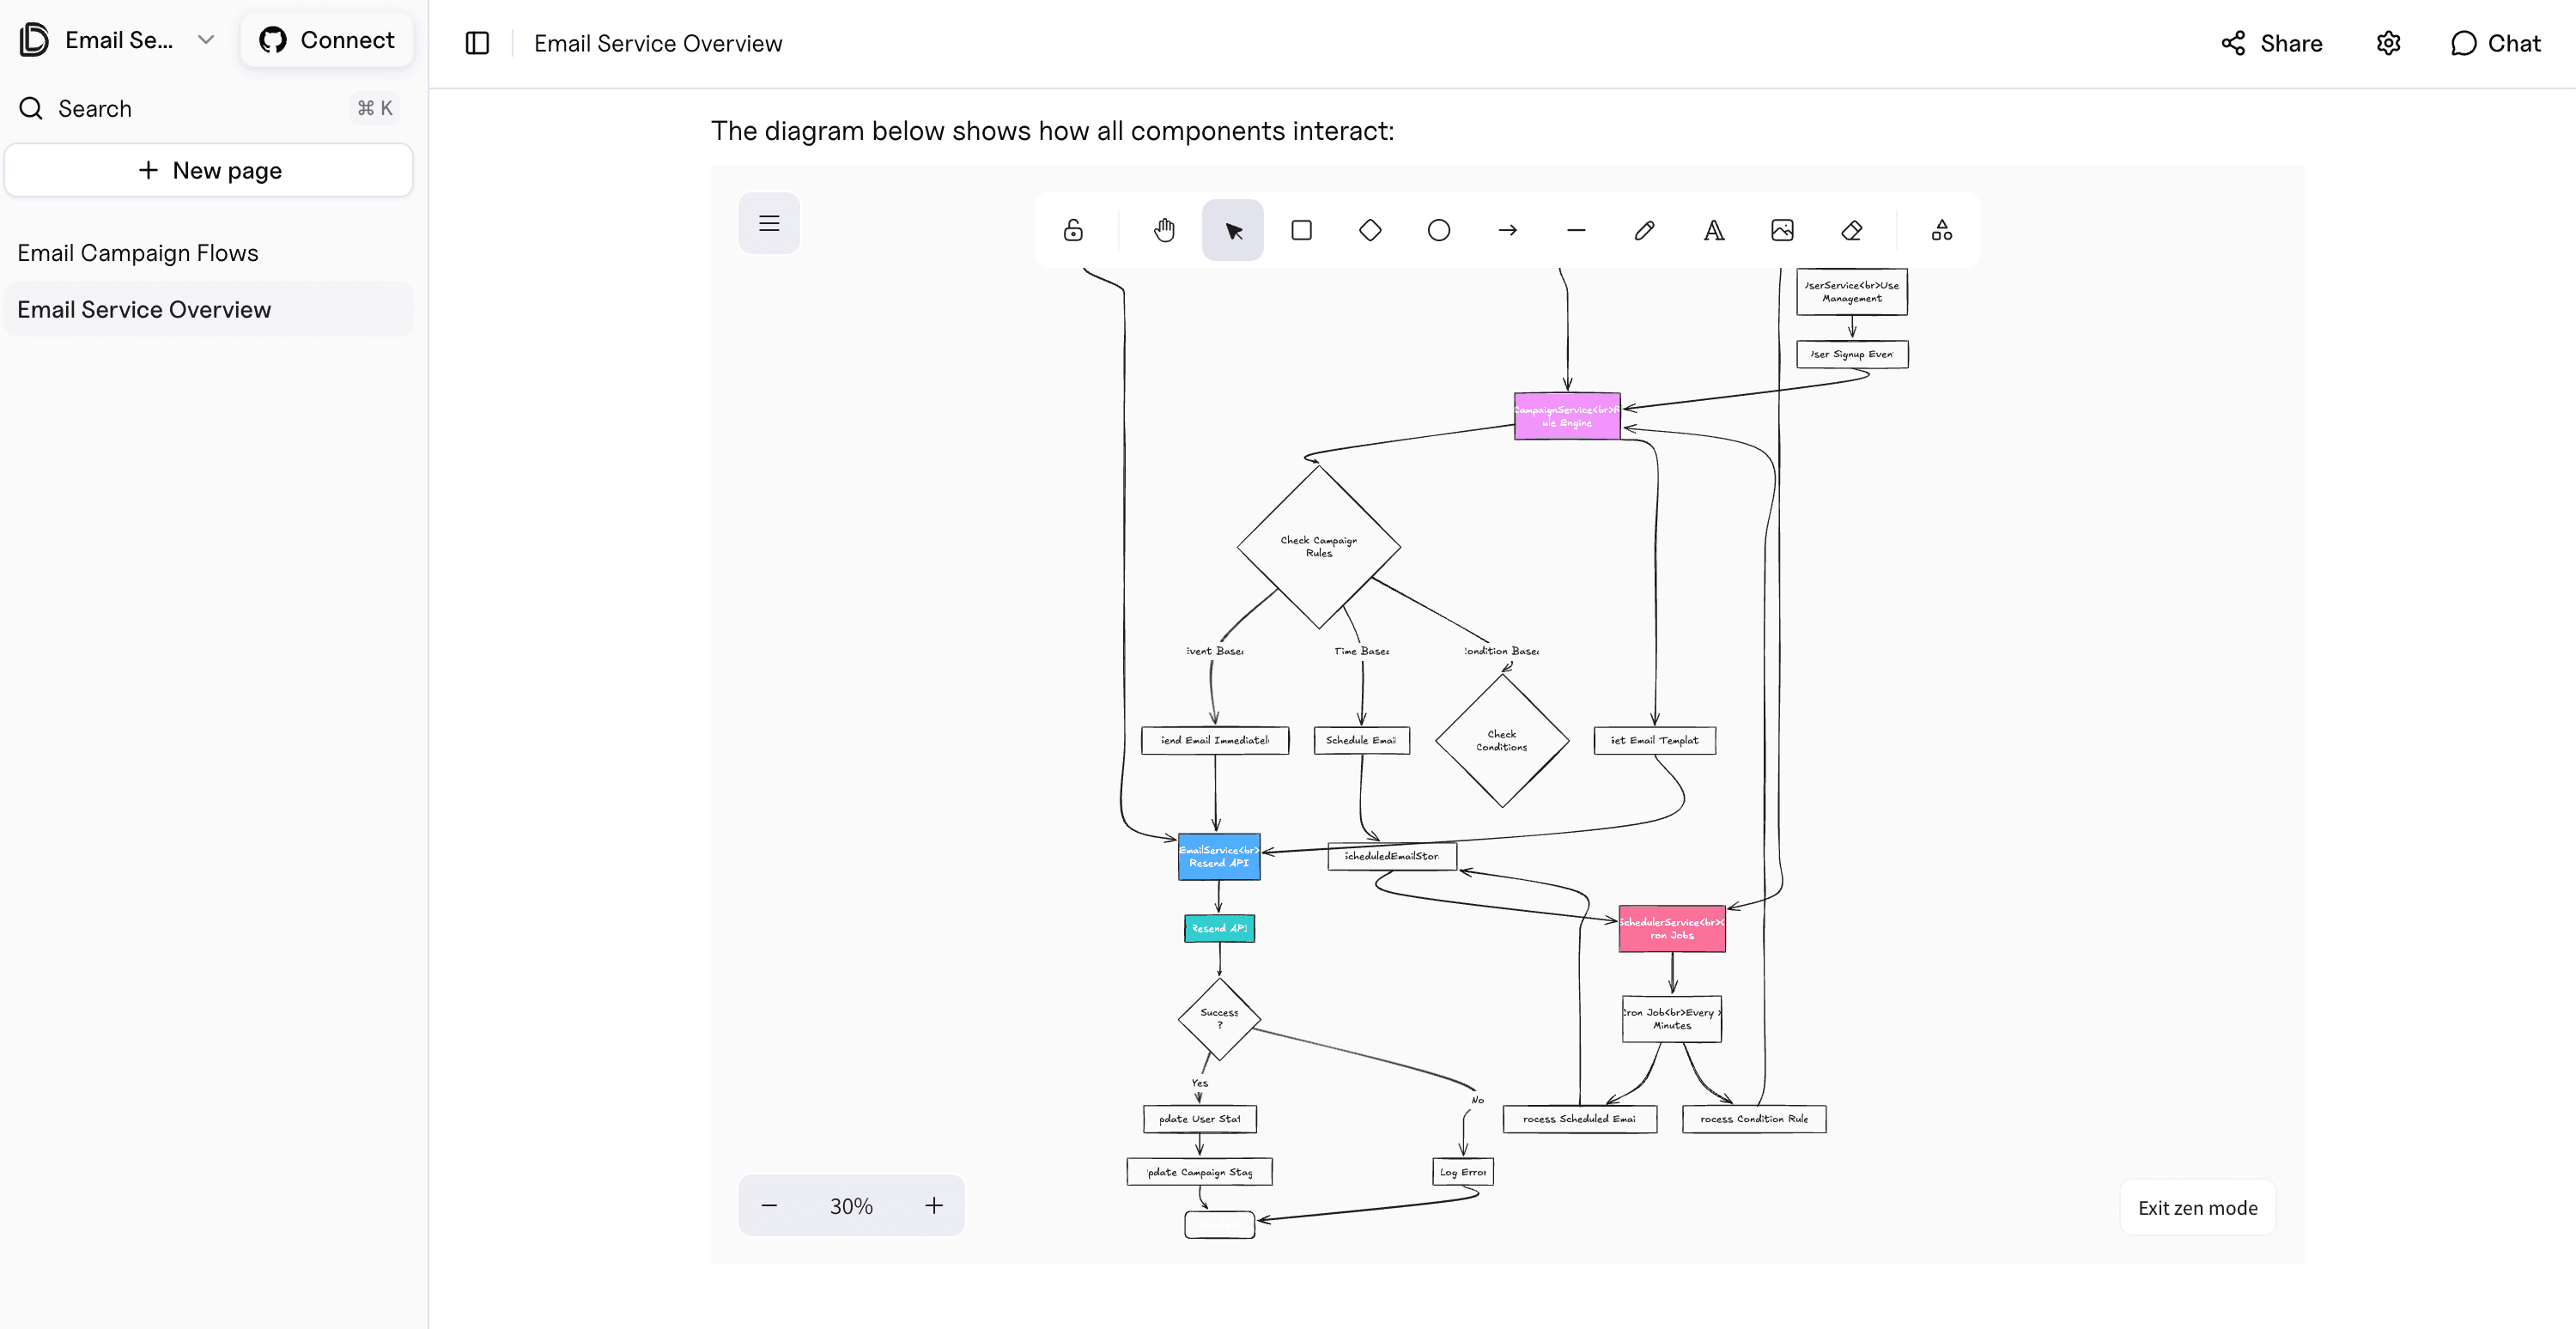Choose the freehand Pencil tool

[x=1644, y=230]
